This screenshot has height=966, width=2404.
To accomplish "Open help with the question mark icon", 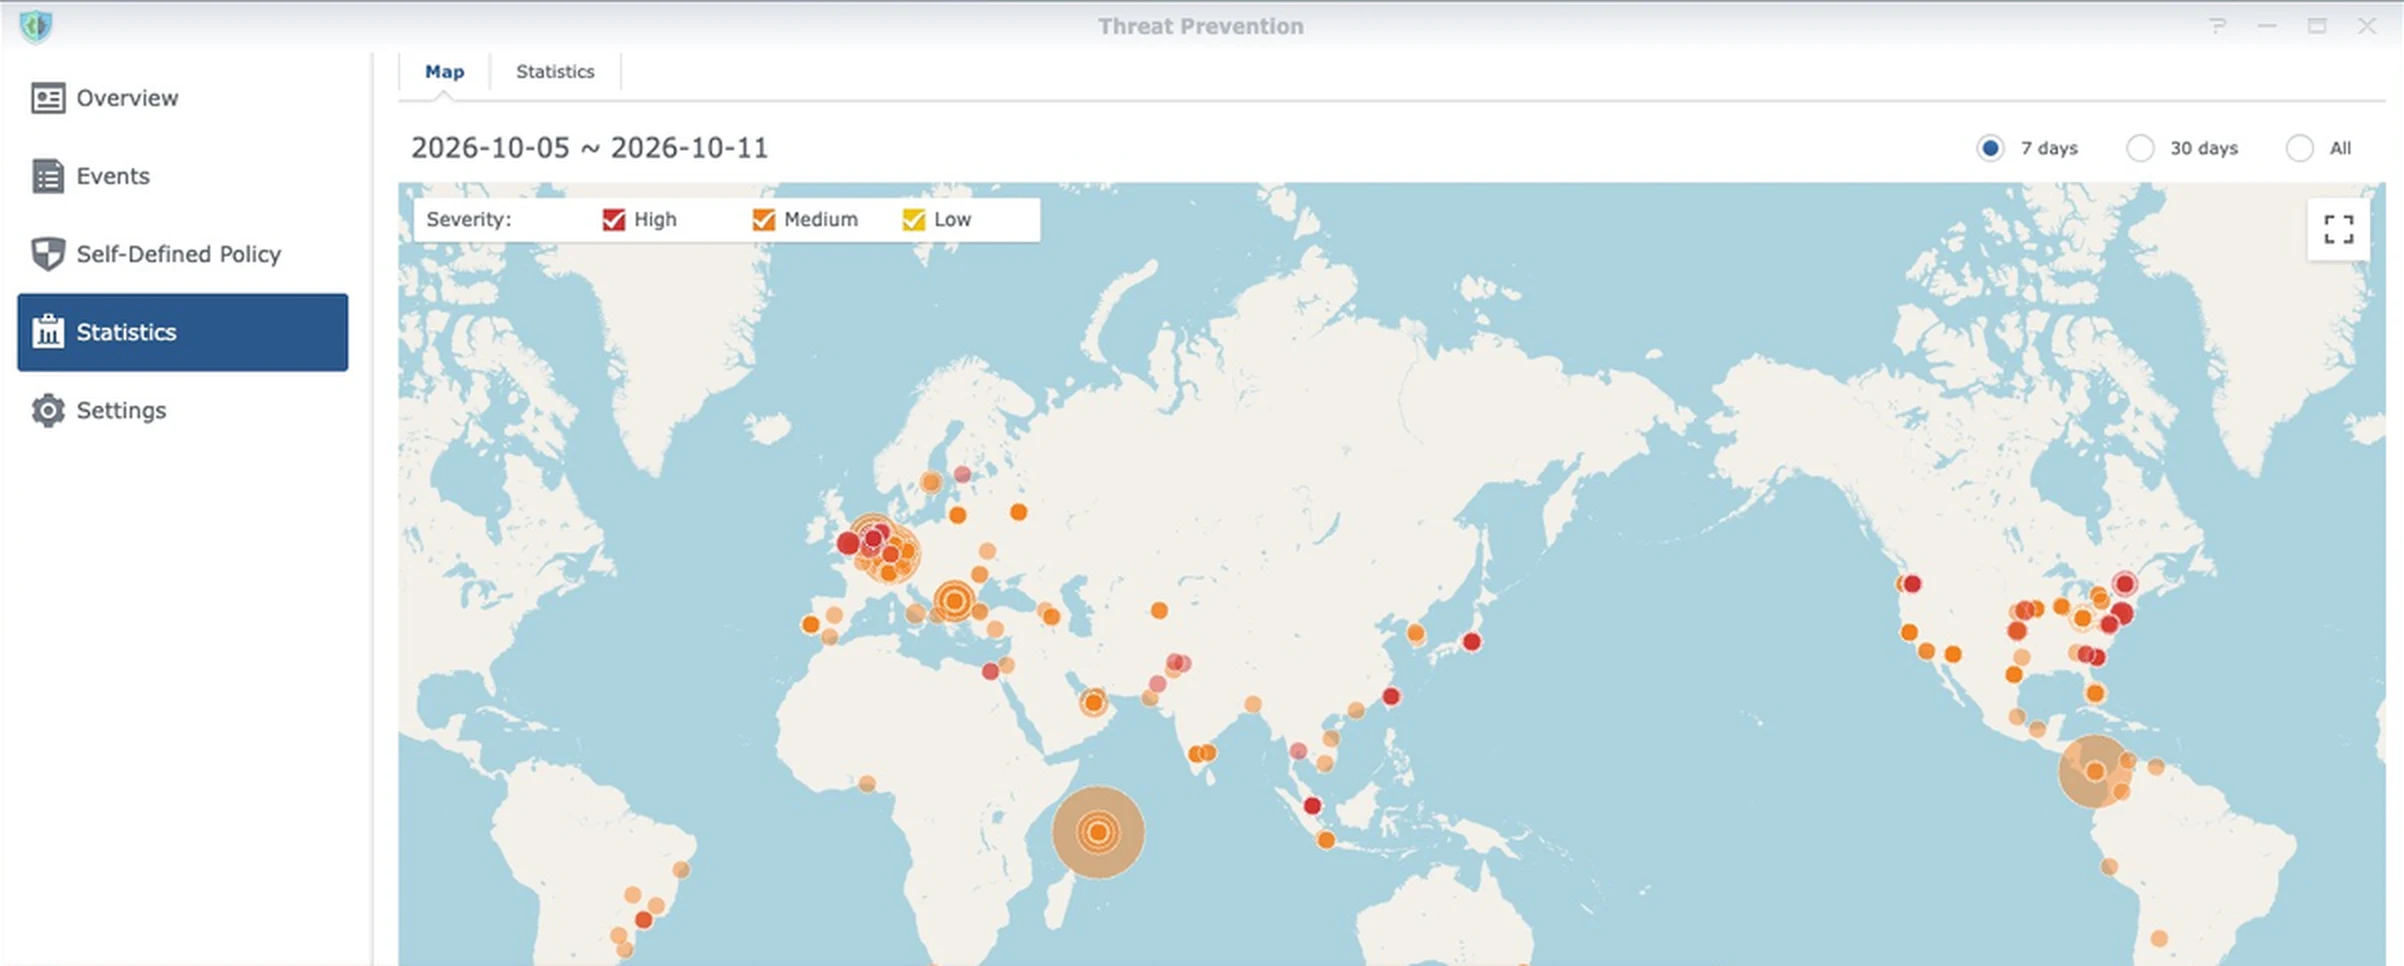I will pyautogui.click(x=2217, y=26).
